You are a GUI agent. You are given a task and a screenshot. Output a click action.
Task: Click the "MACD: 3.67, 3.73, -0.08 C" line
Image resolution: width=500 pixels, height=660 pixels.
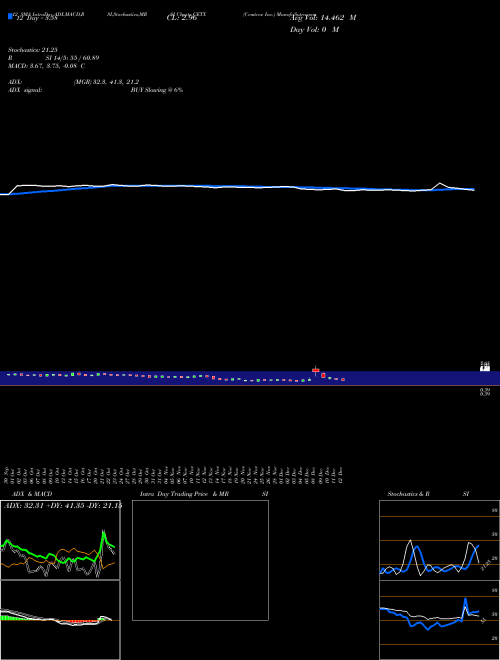(x=46, y=66)
